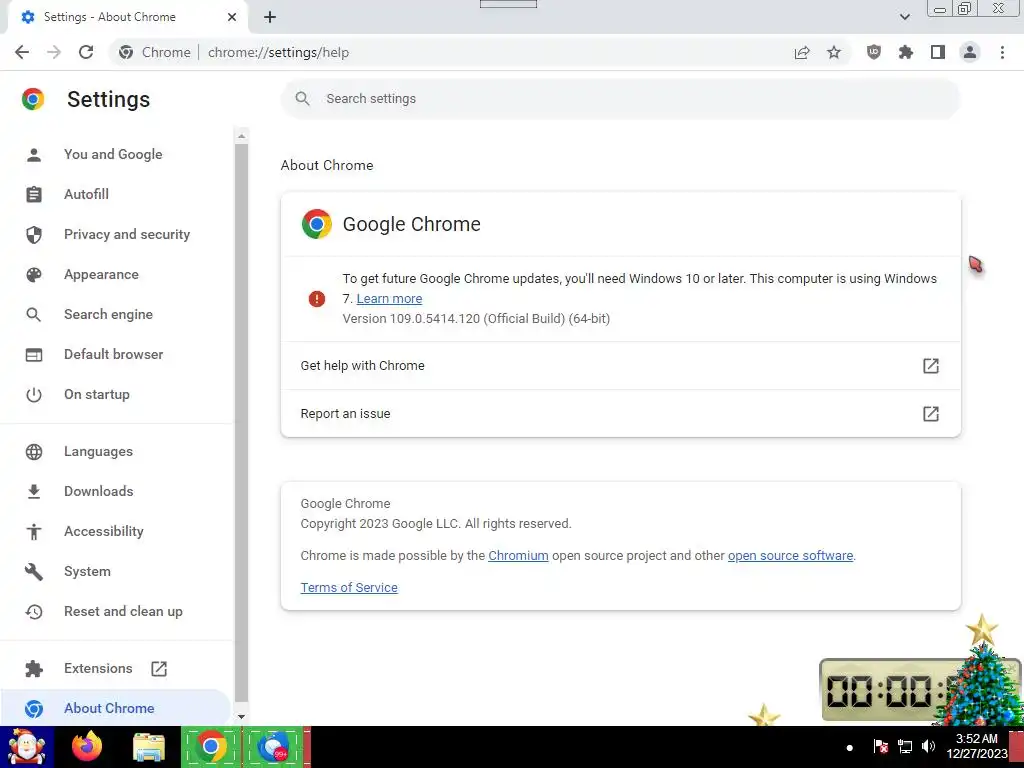Open Get help with Chrome
This screenshot has width=1024, height=768.
(x=620, y=366)
